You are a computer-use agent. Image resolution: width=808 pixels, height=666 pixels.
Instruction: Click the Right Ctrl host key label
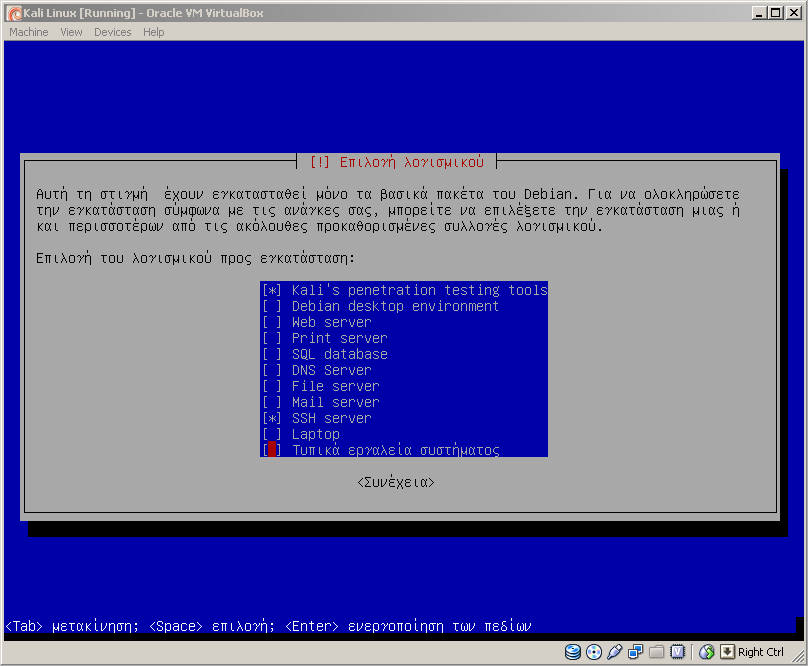tap(761, 652)
